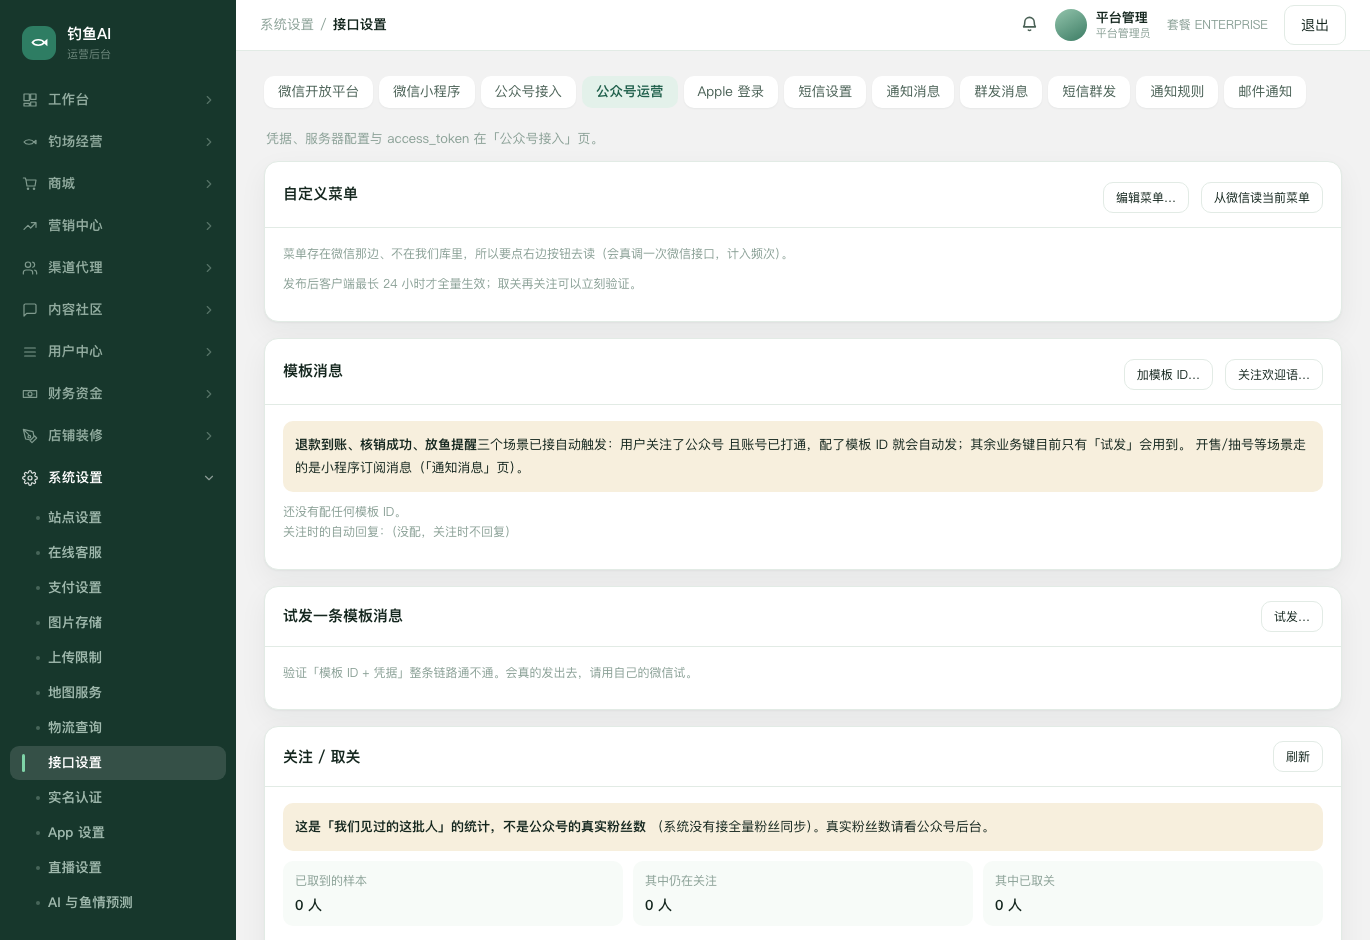Go to 实名认证 in the sidebar
This screenshot has height=940, width=1370.
(118, 798)
